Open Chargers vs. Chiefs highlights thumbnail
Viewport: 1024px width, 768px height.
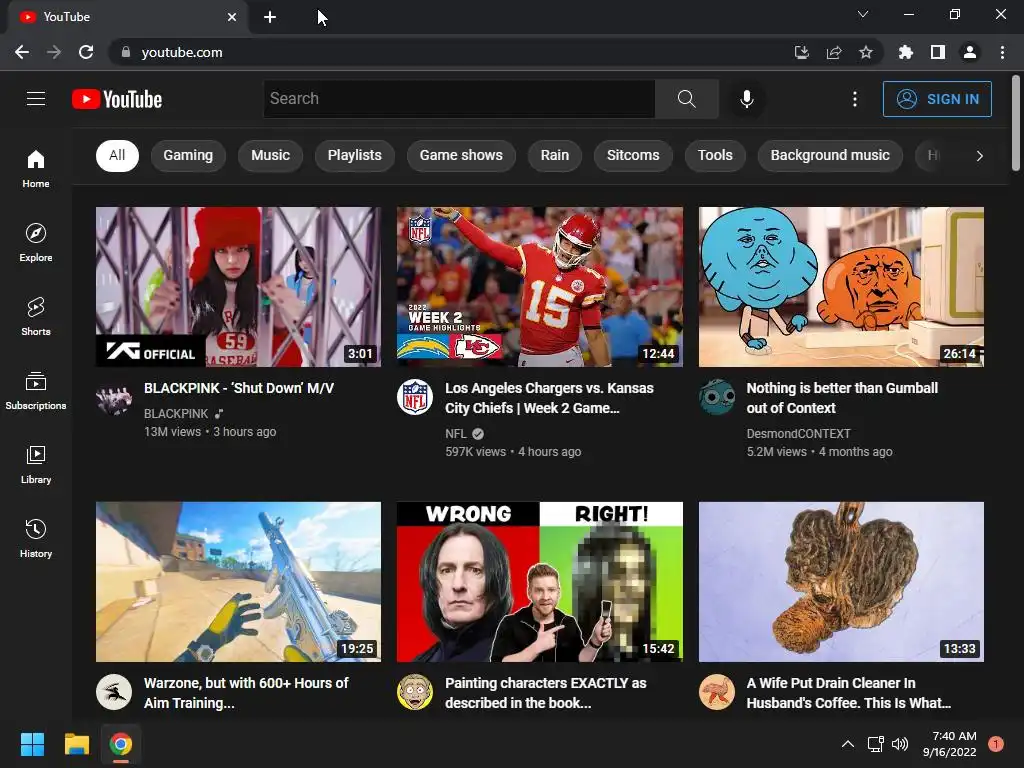click(x=539, y=287)
